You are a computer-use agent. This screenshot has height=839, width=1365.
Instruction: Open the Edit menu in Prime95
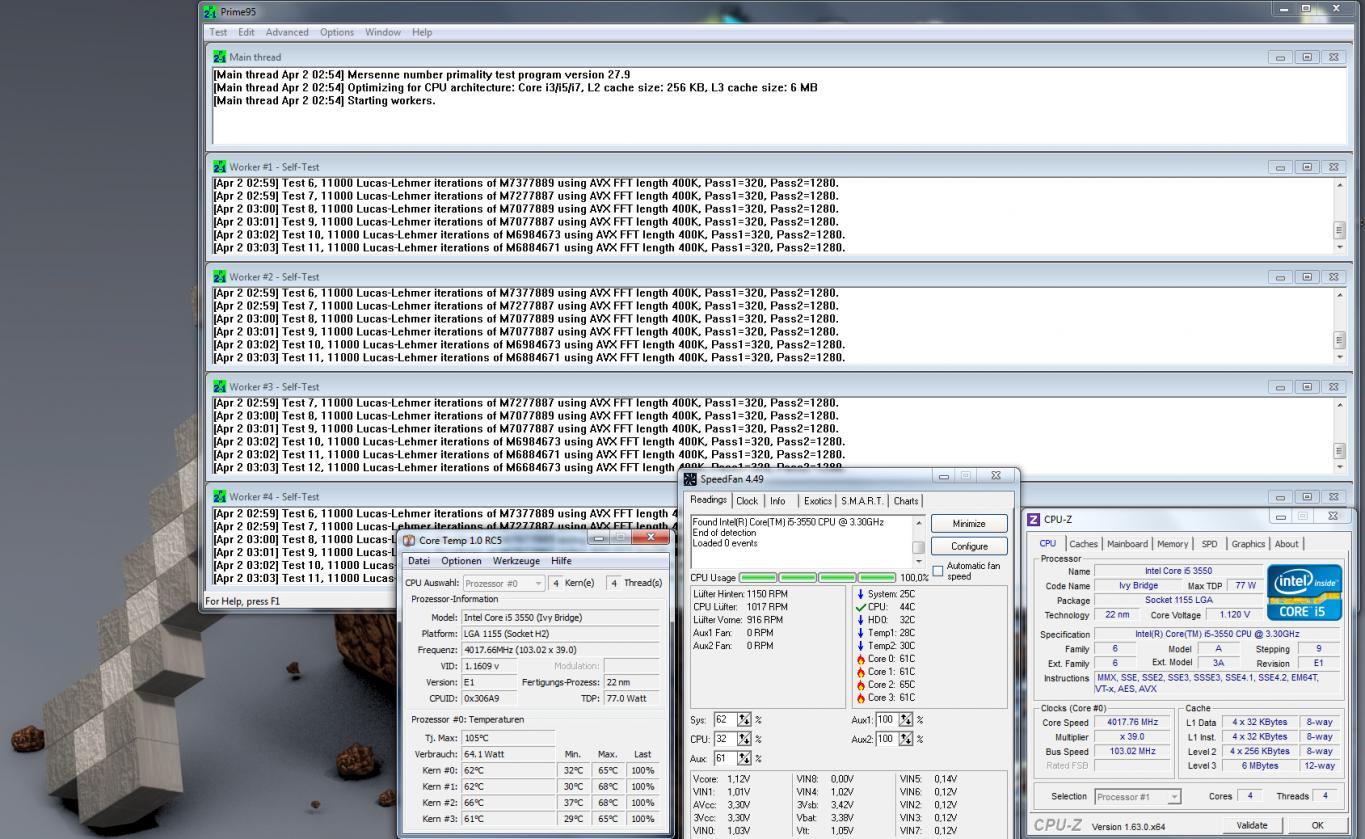(246, 32)
